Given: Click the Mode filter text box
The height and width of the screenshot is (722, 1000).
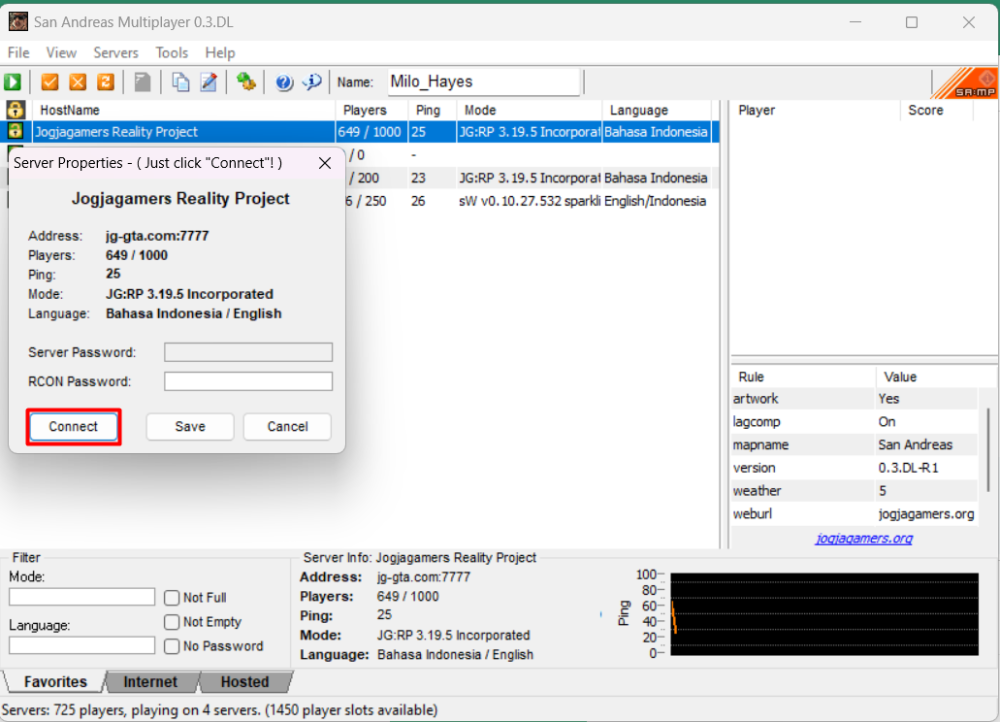Looking at the screenshot, I should (82, 597).
